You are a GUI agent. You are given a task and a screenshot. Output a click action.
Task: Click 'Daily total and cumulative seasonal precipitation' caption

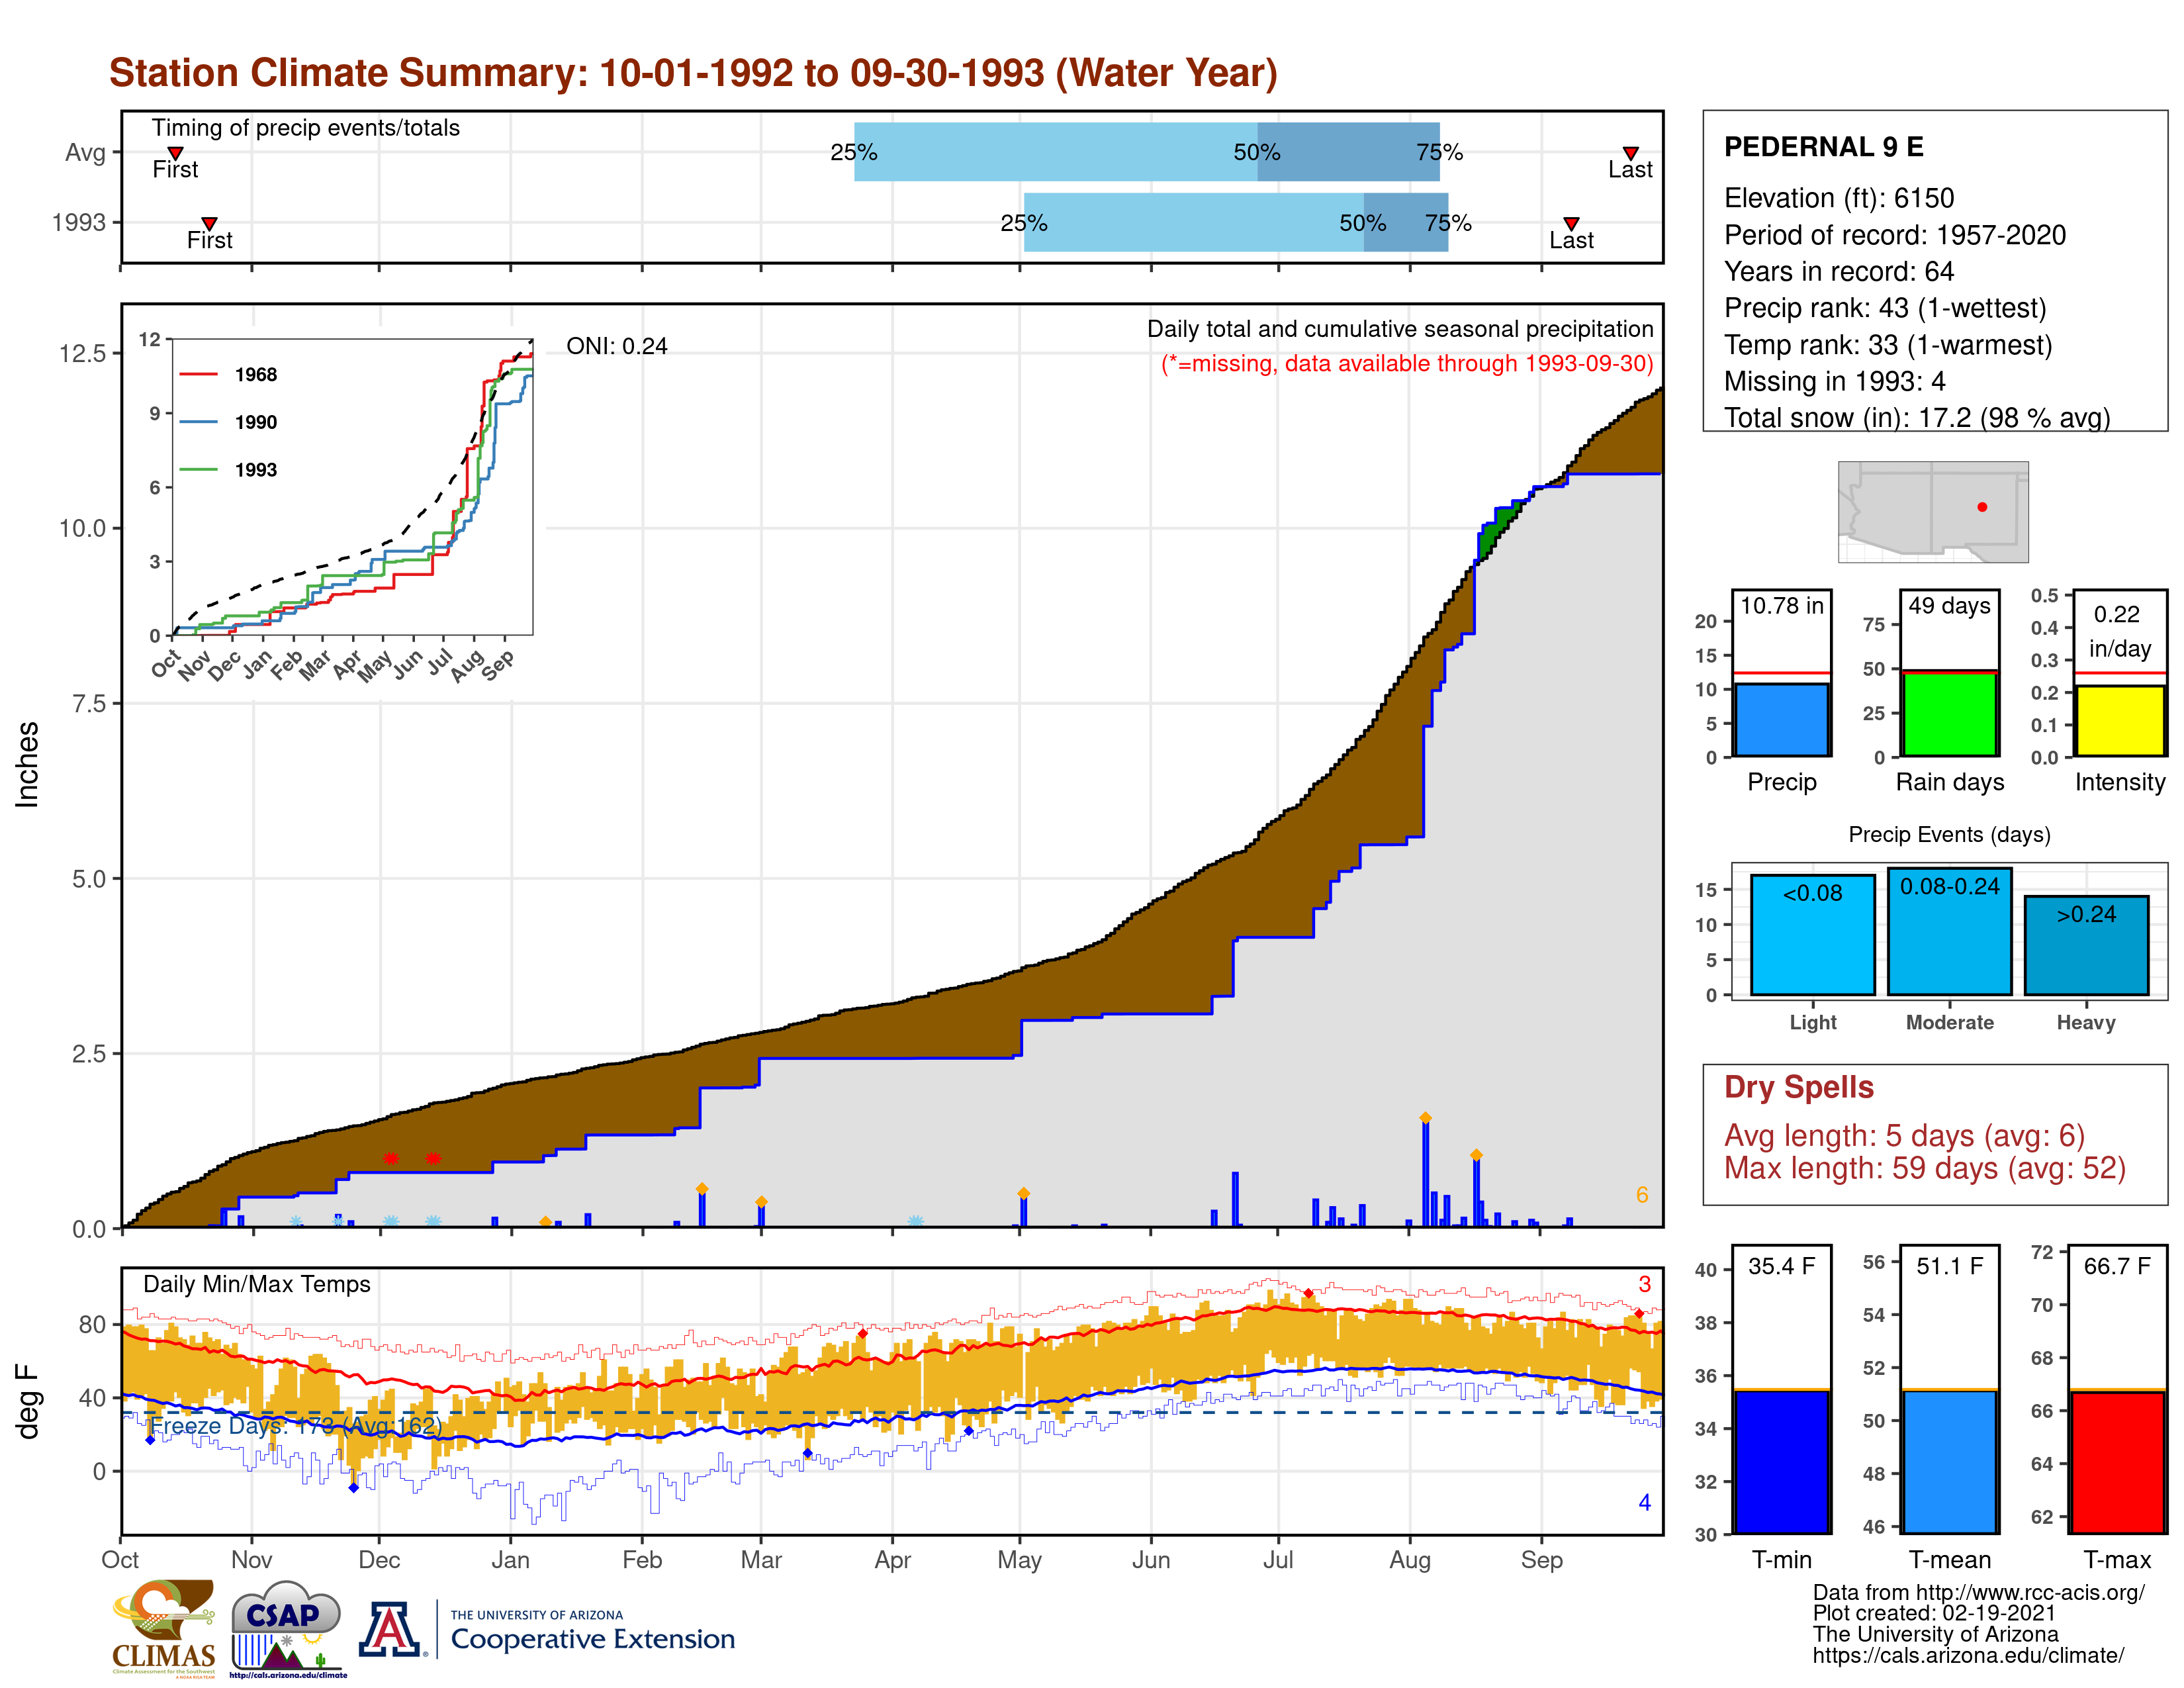[x=1400, y=329]
